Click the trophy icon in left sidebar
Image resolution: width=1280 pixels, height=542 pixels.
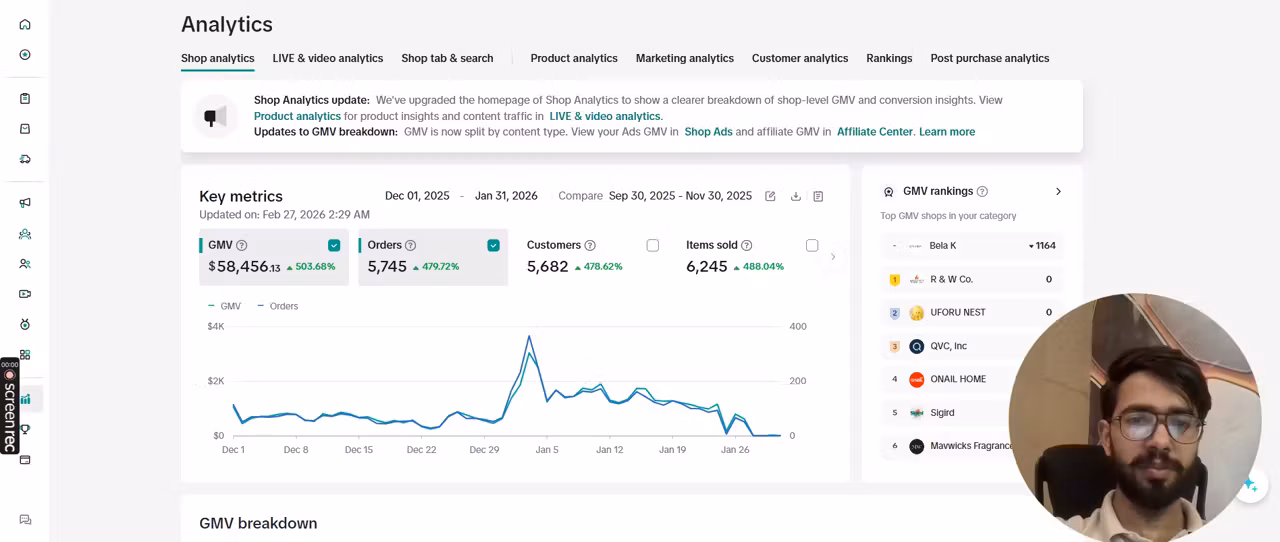pyautogui.click(x=25, y=429)
